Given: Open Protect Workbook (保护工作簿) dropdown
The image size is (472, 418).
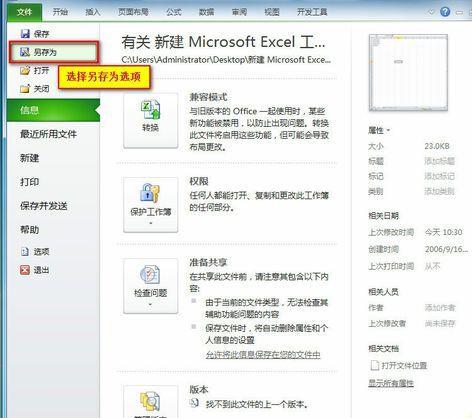Looking at the screenshot, I should pos(151,205).
